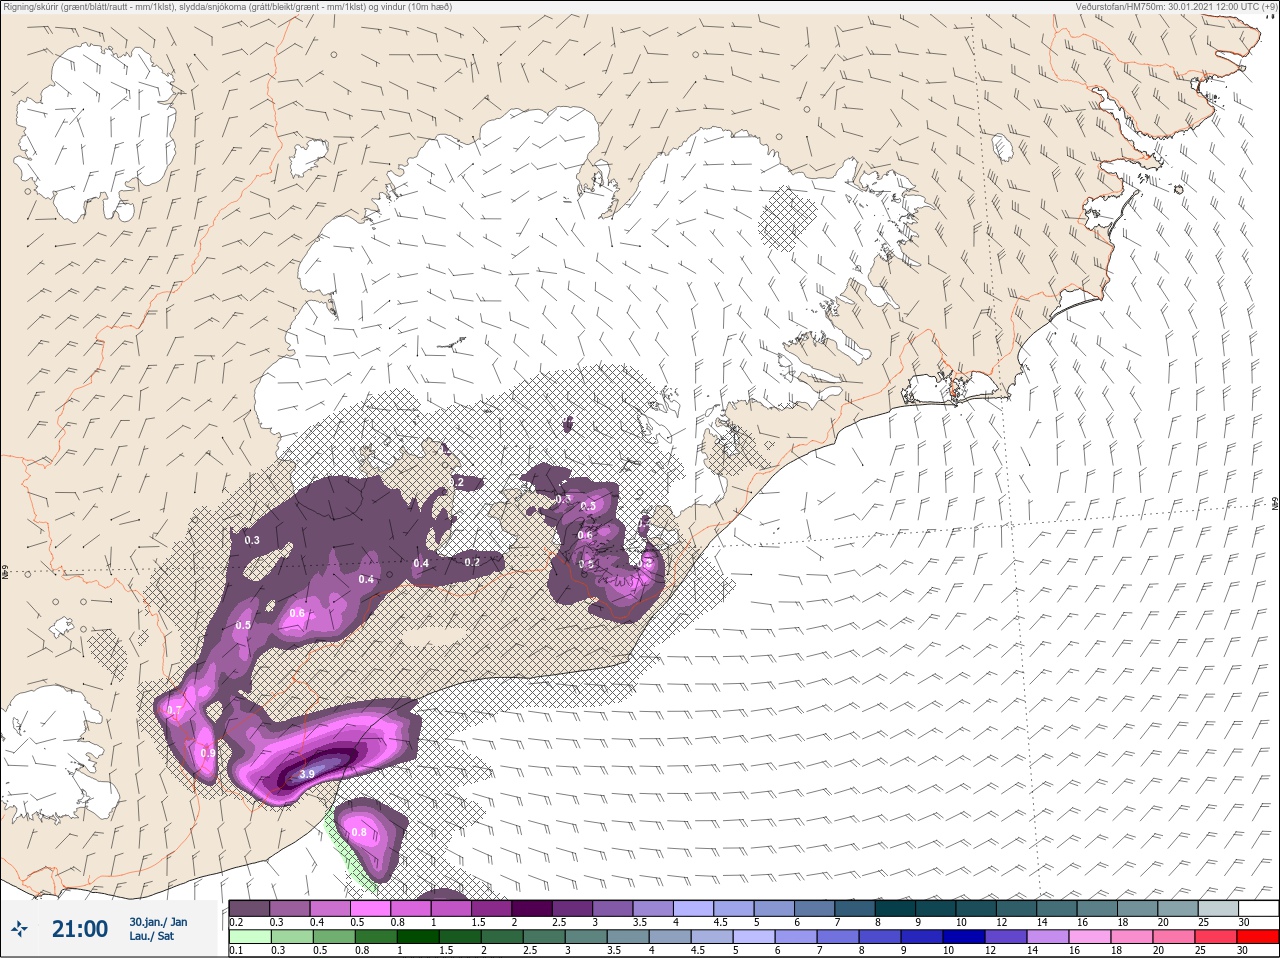Click the light lavender 4 swatch in top legend
Viewport: 1280px width, 958px height.
(x=694, y=908)
